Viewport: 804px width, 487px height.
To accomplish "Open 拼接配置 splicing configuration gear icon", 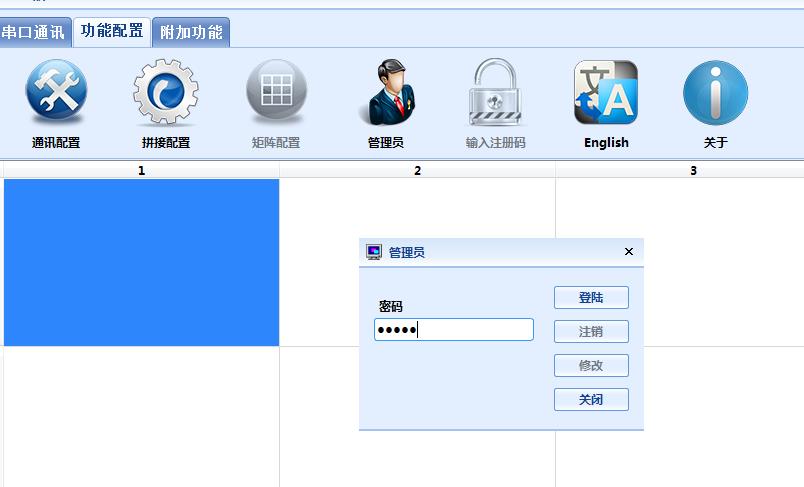I will coord(166,94).
